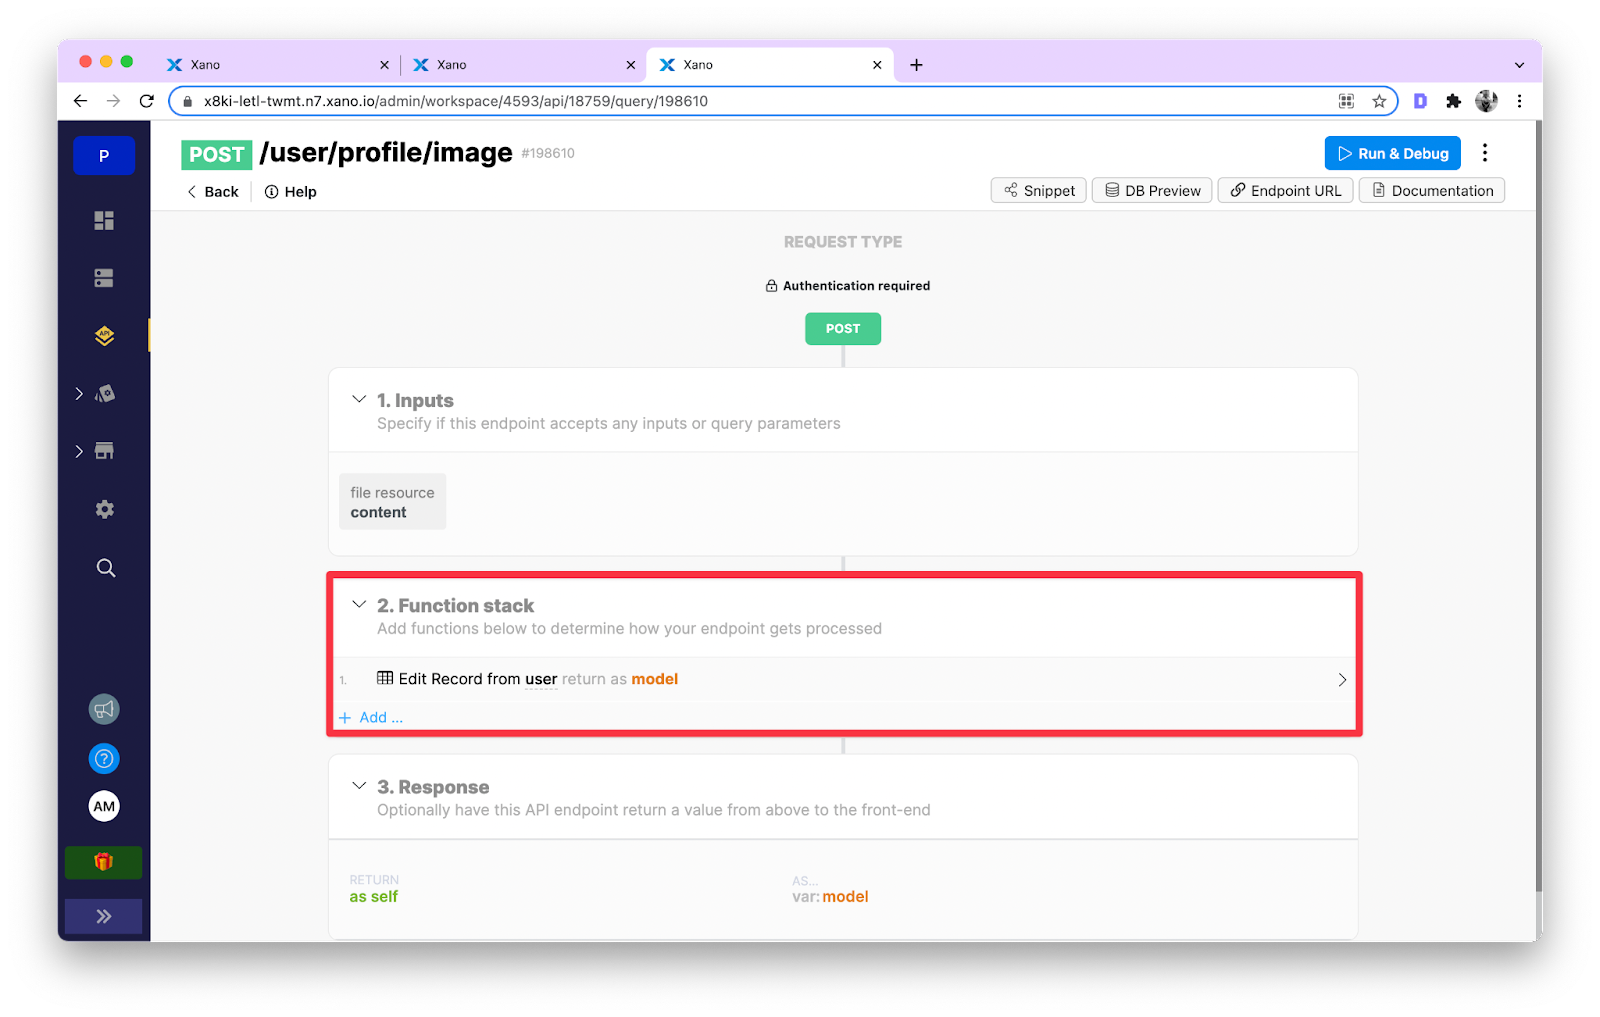Image resolution: width=1600 pixels, height=1017 pixels.
Task: Switch to the middle Xano browser tab
Action: pyautogui.click(x=520, y=64)
